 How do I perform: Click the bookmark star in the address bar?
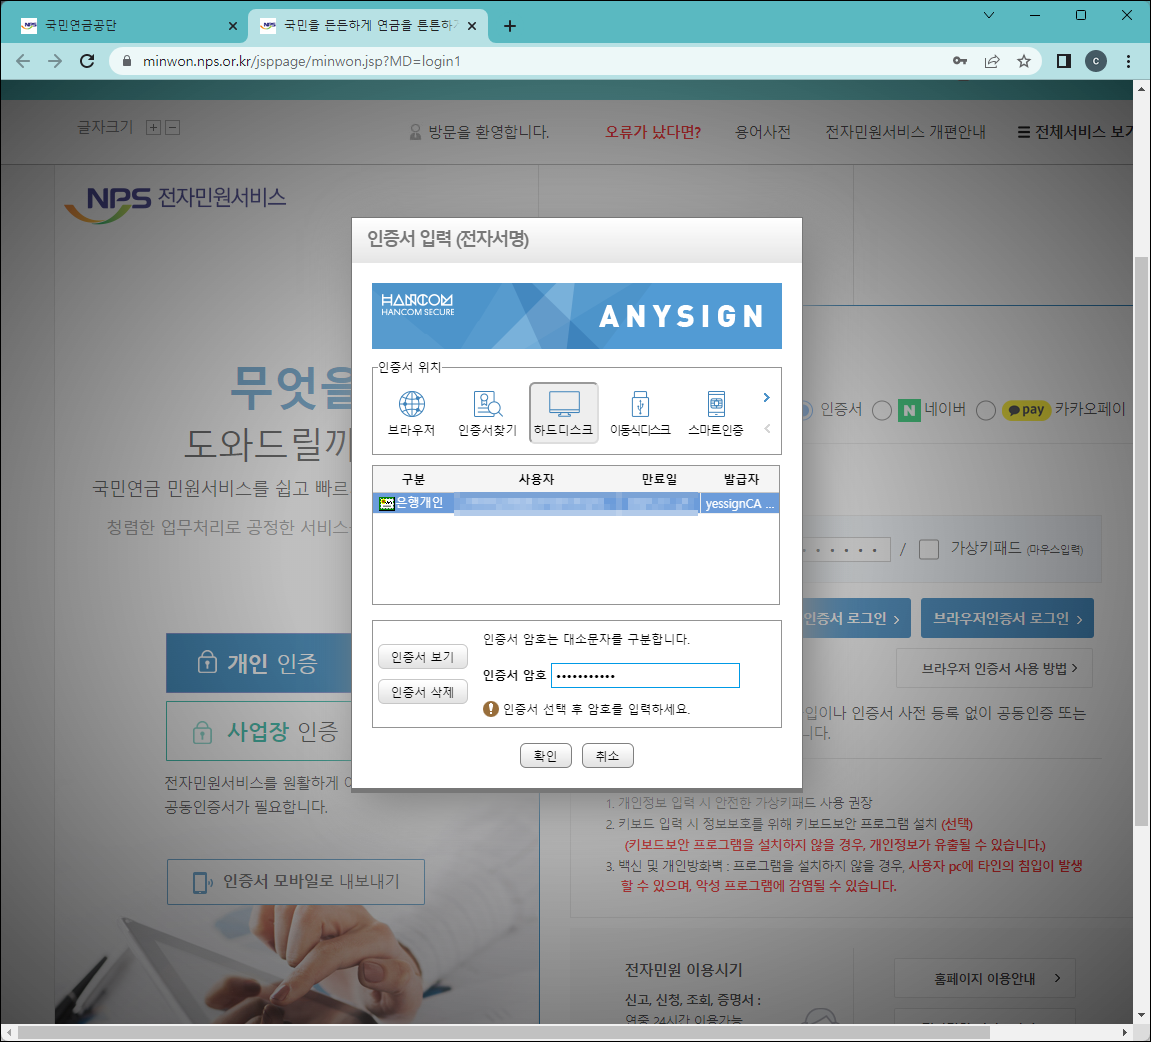click(1023, 61)
